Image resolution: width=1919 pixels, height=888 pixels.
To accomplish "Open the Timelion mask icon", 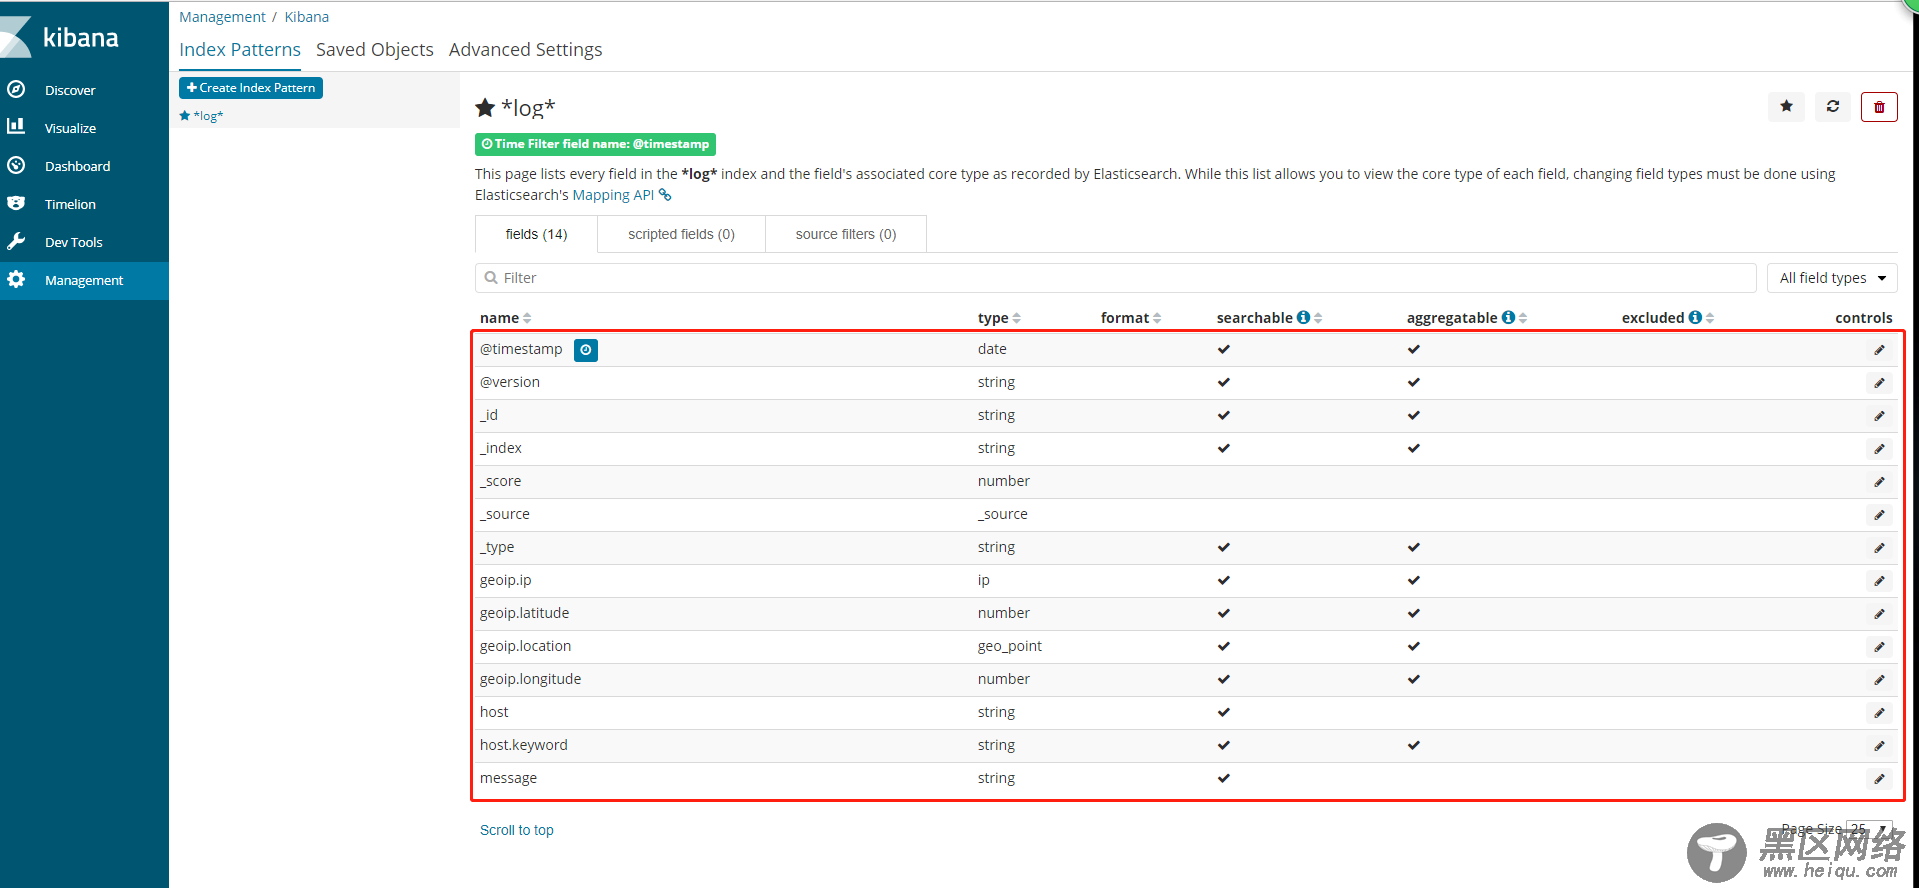I will (x=16, y=203).
